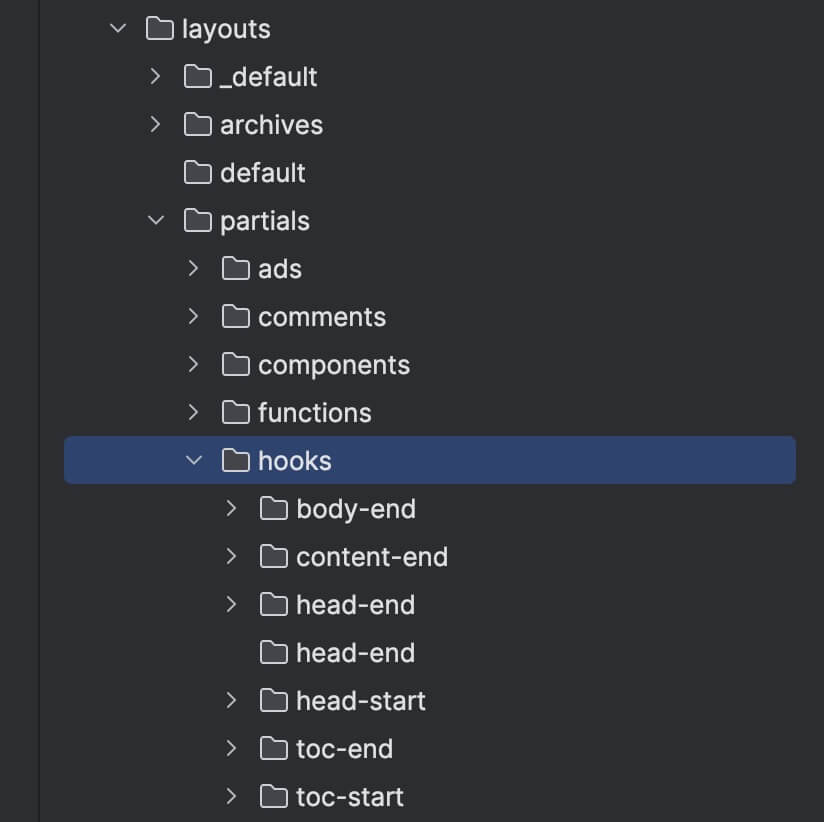824x822 pixels.
Task: Collapse the hooks folder chevron
Action: tap(194, 460)
